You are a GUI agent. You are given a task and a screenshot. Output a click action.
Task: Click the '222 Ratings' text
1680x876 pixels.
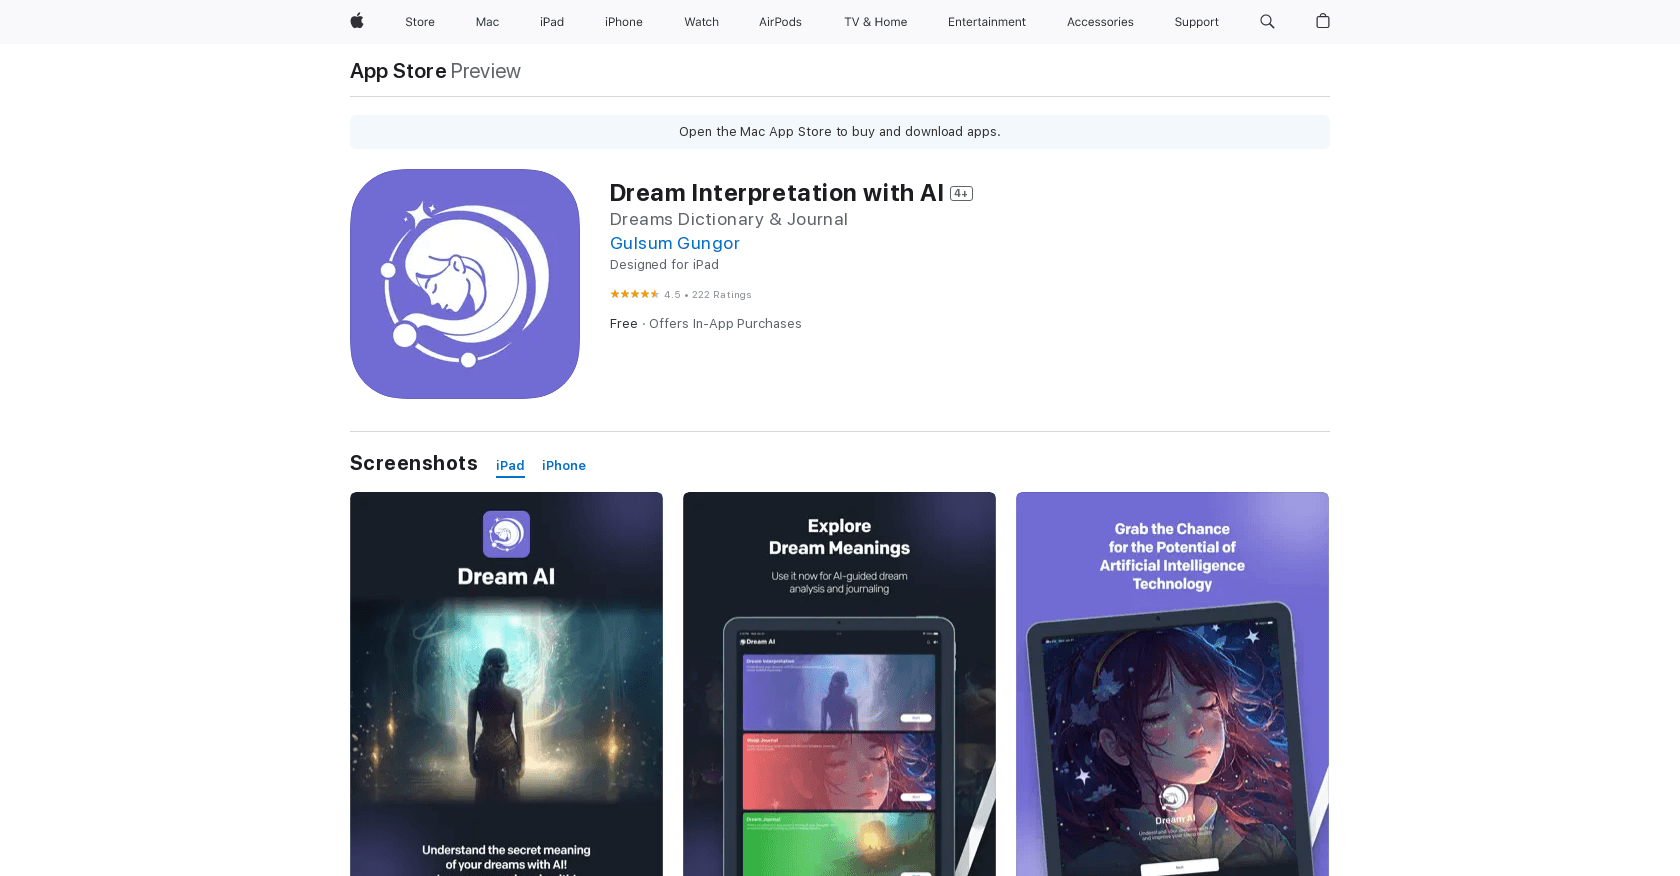tap(722, 295)
